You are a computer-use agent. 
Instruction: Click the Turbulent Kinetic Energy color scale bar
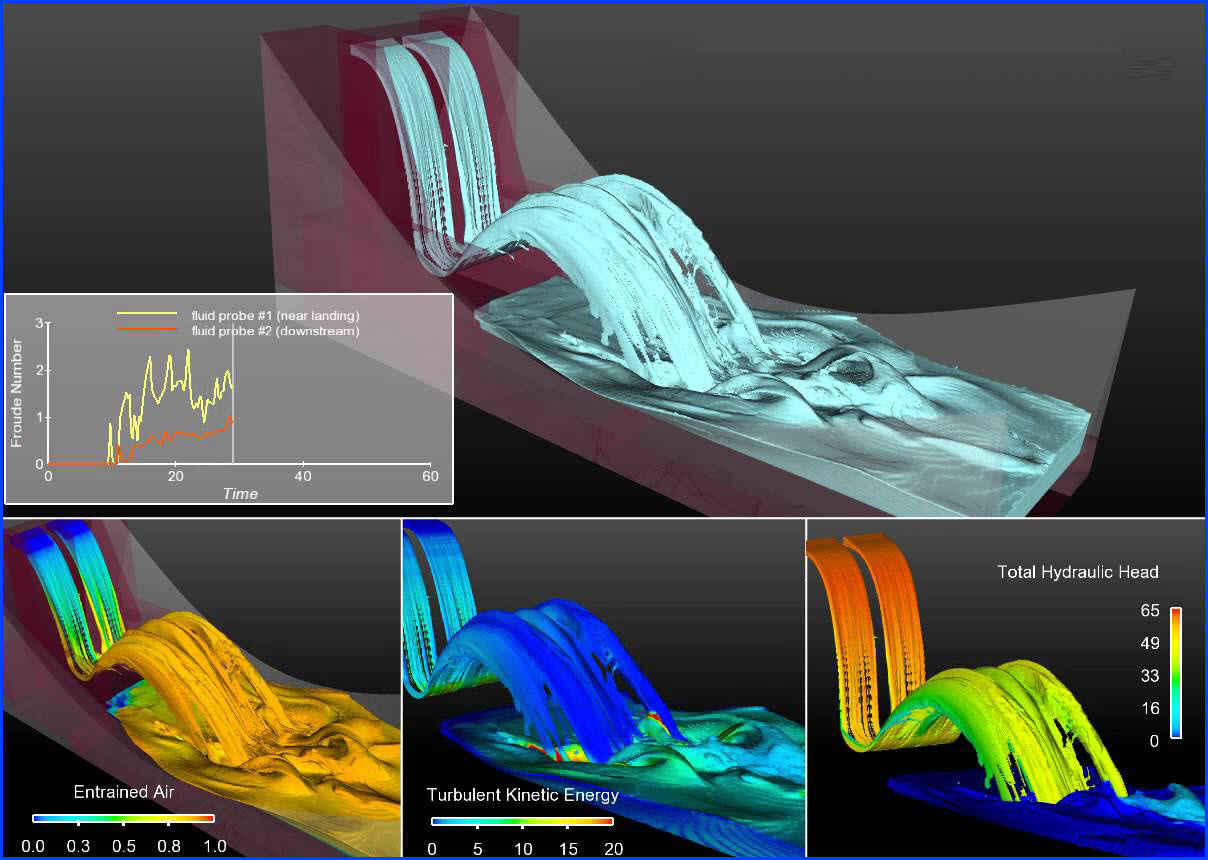pos(522,821)
